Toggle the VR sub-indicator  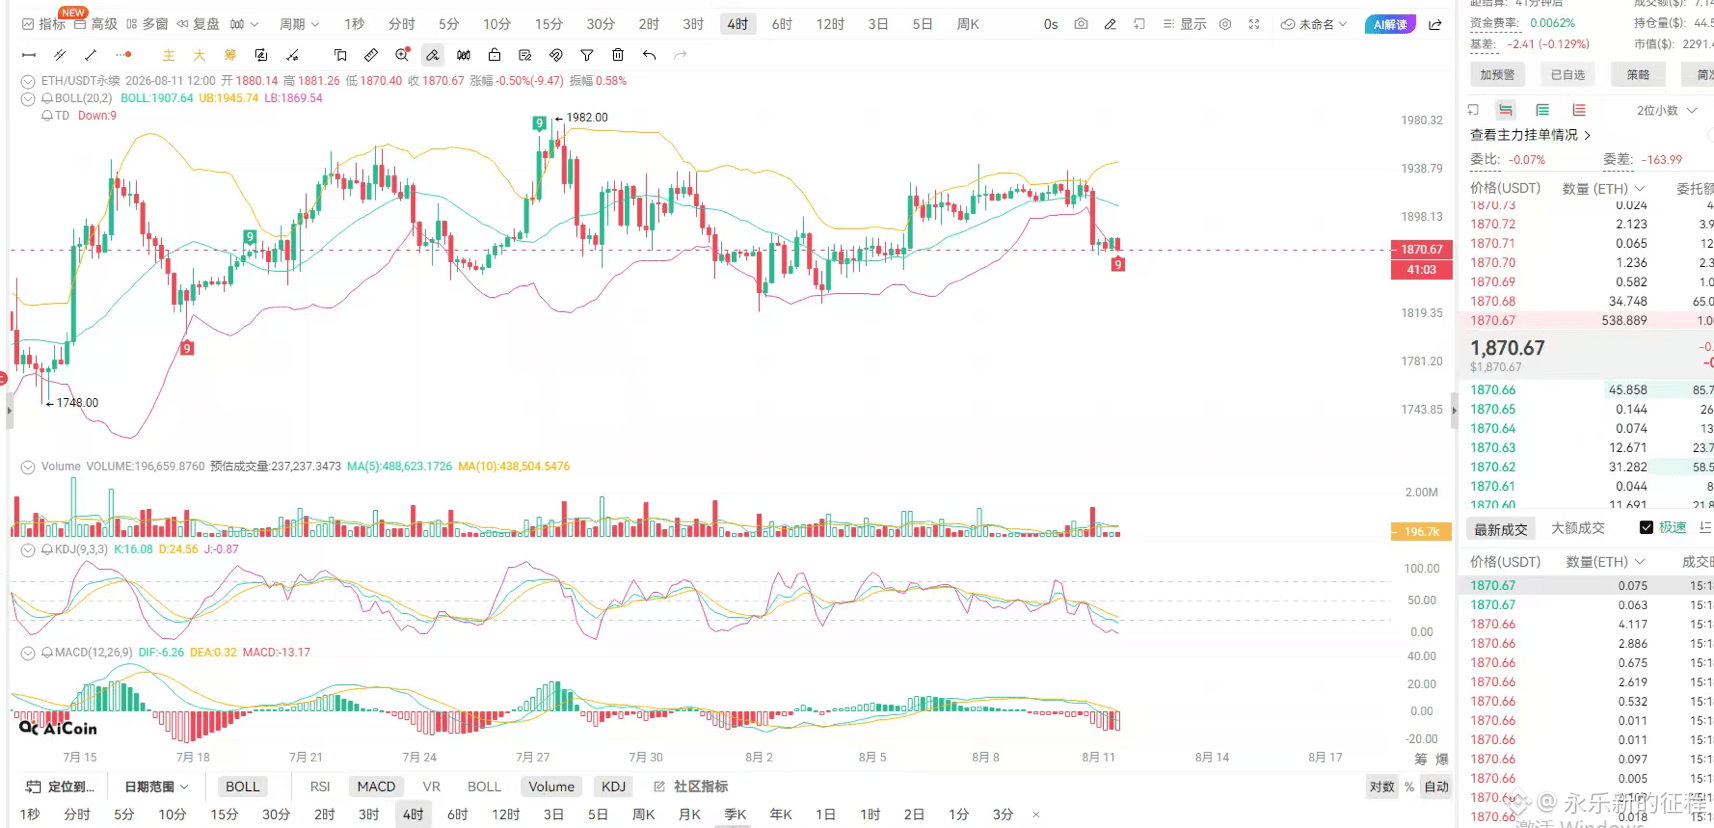tap(431, 787)
